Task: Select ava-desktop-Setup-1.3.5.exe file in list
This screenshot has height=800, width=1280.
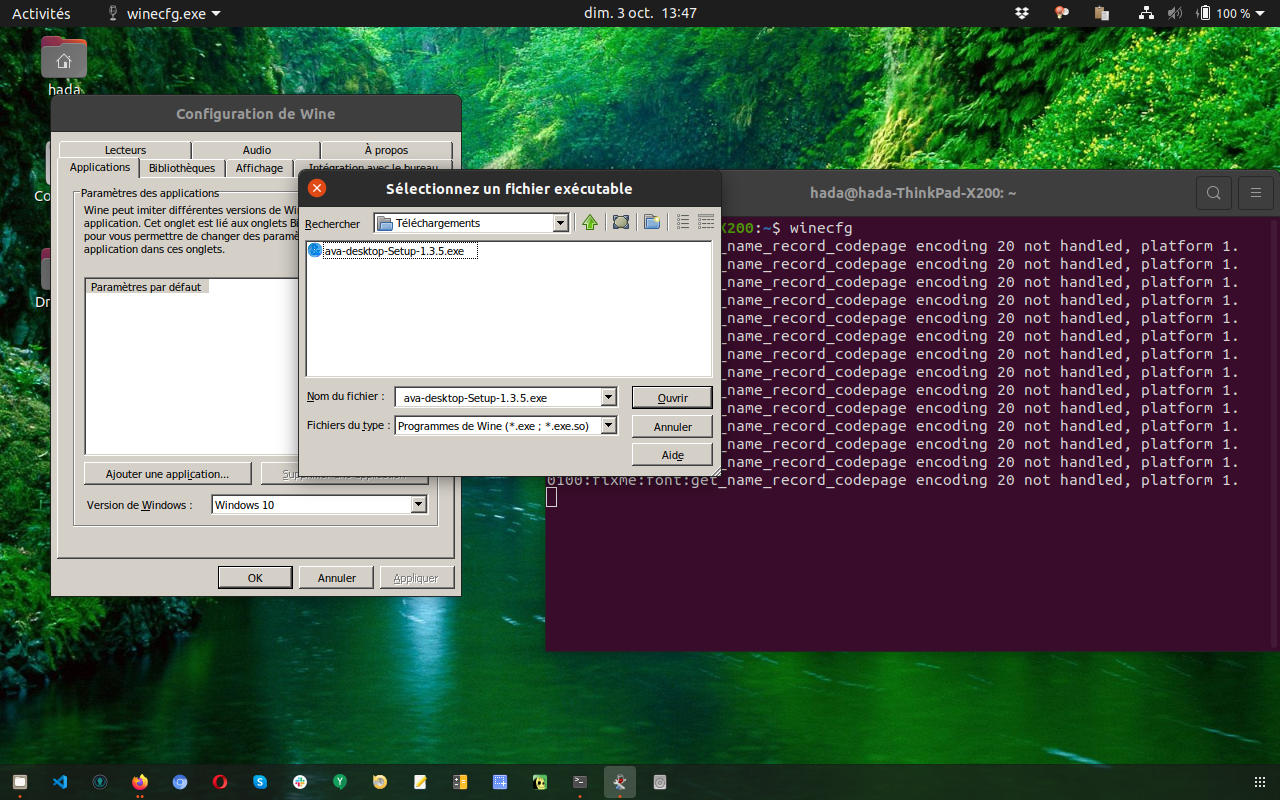Action: point(393,251)
